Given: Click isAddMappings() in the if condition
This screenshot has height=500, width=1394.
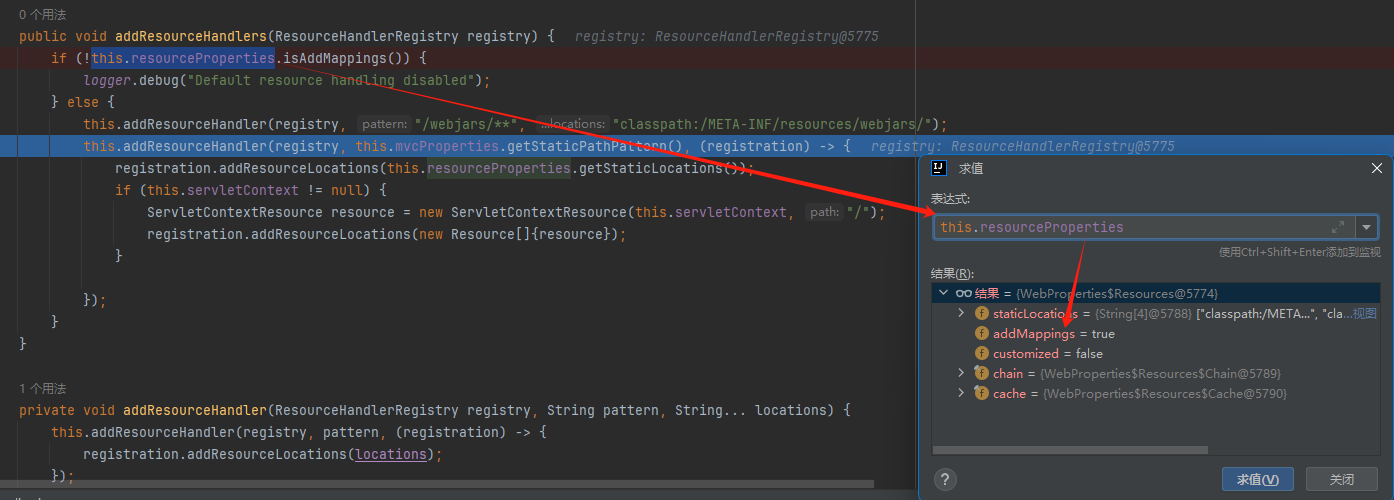Looking at the screenshot, I should [346, 58].
